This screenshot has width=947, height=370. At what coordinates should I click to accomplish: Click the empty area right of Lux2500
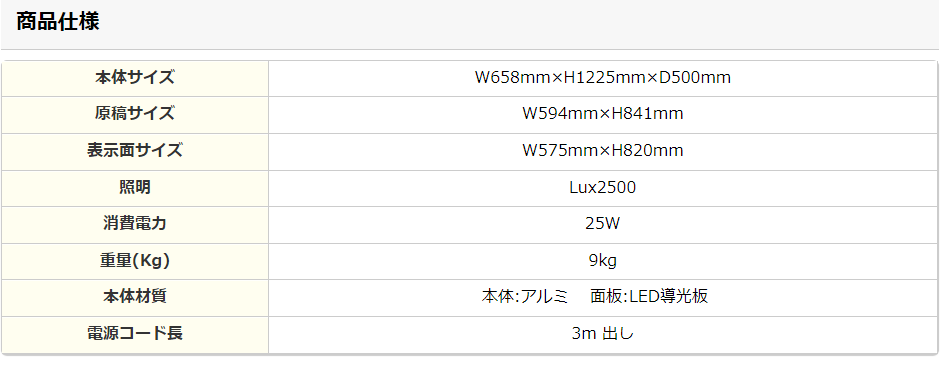tap(785, 188)
